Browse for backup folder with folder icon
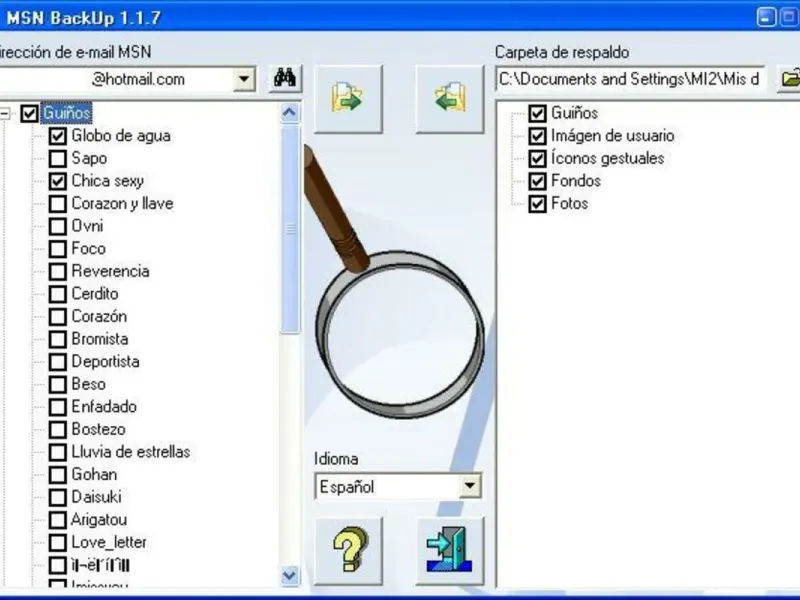The height and width of the screenshot is (600, 800). point(789,79)
